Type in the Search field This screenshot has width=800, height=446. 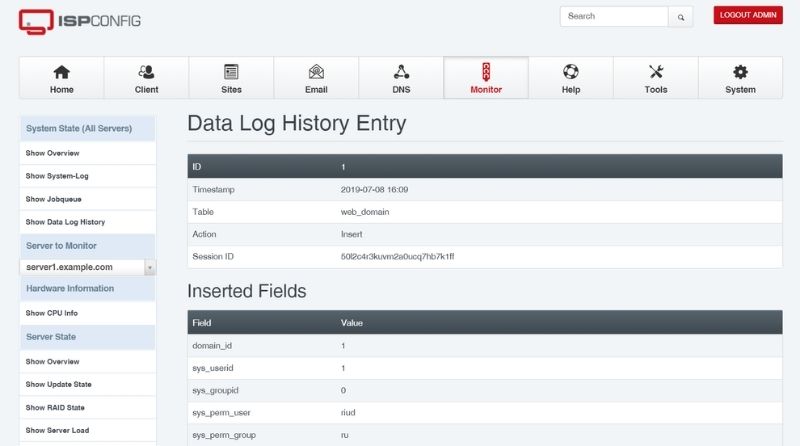[x=613, y=17]
